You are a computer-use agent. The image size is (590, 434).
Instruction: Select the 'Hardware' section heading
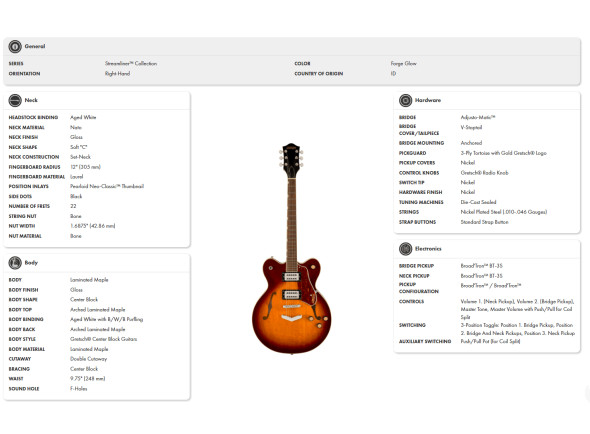click(x=428, y=100)
